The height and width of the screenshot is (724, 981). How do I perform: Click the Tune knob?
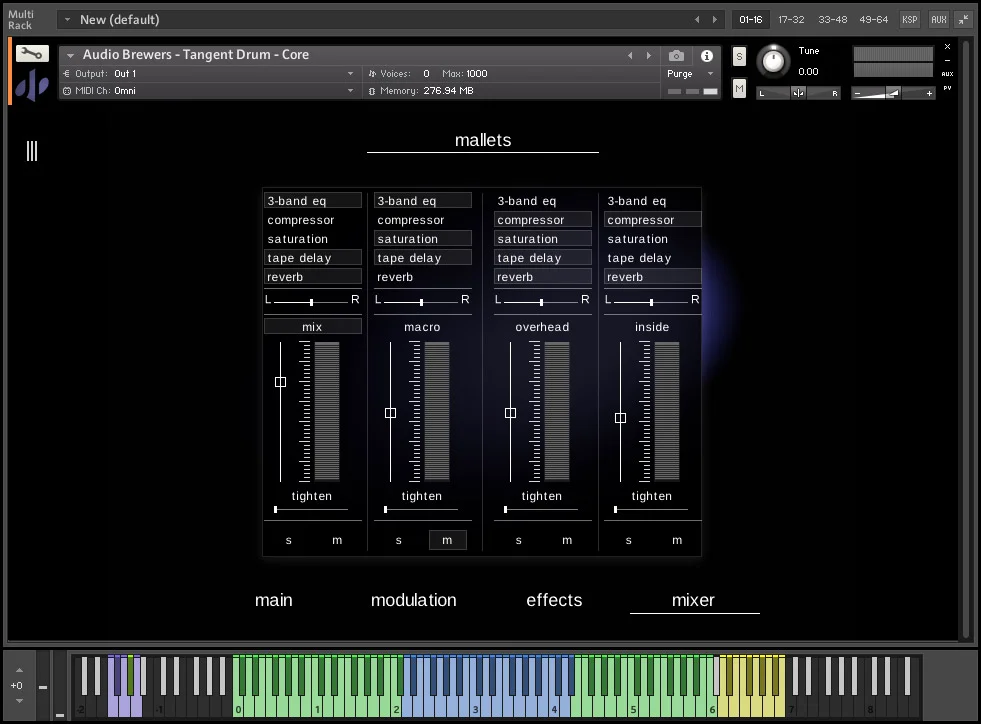click(x=773, y=62)
